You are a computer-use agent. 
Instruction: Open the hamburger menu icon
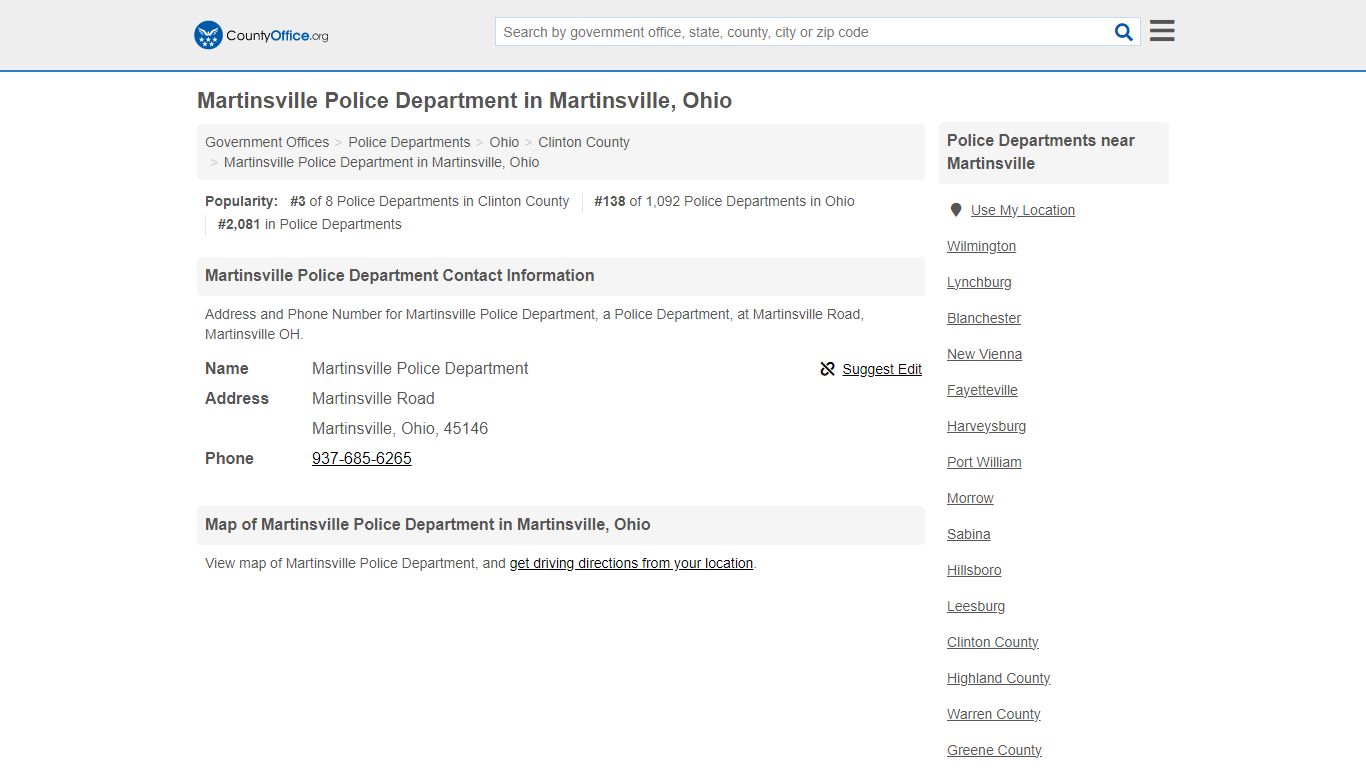(1162, 31)
